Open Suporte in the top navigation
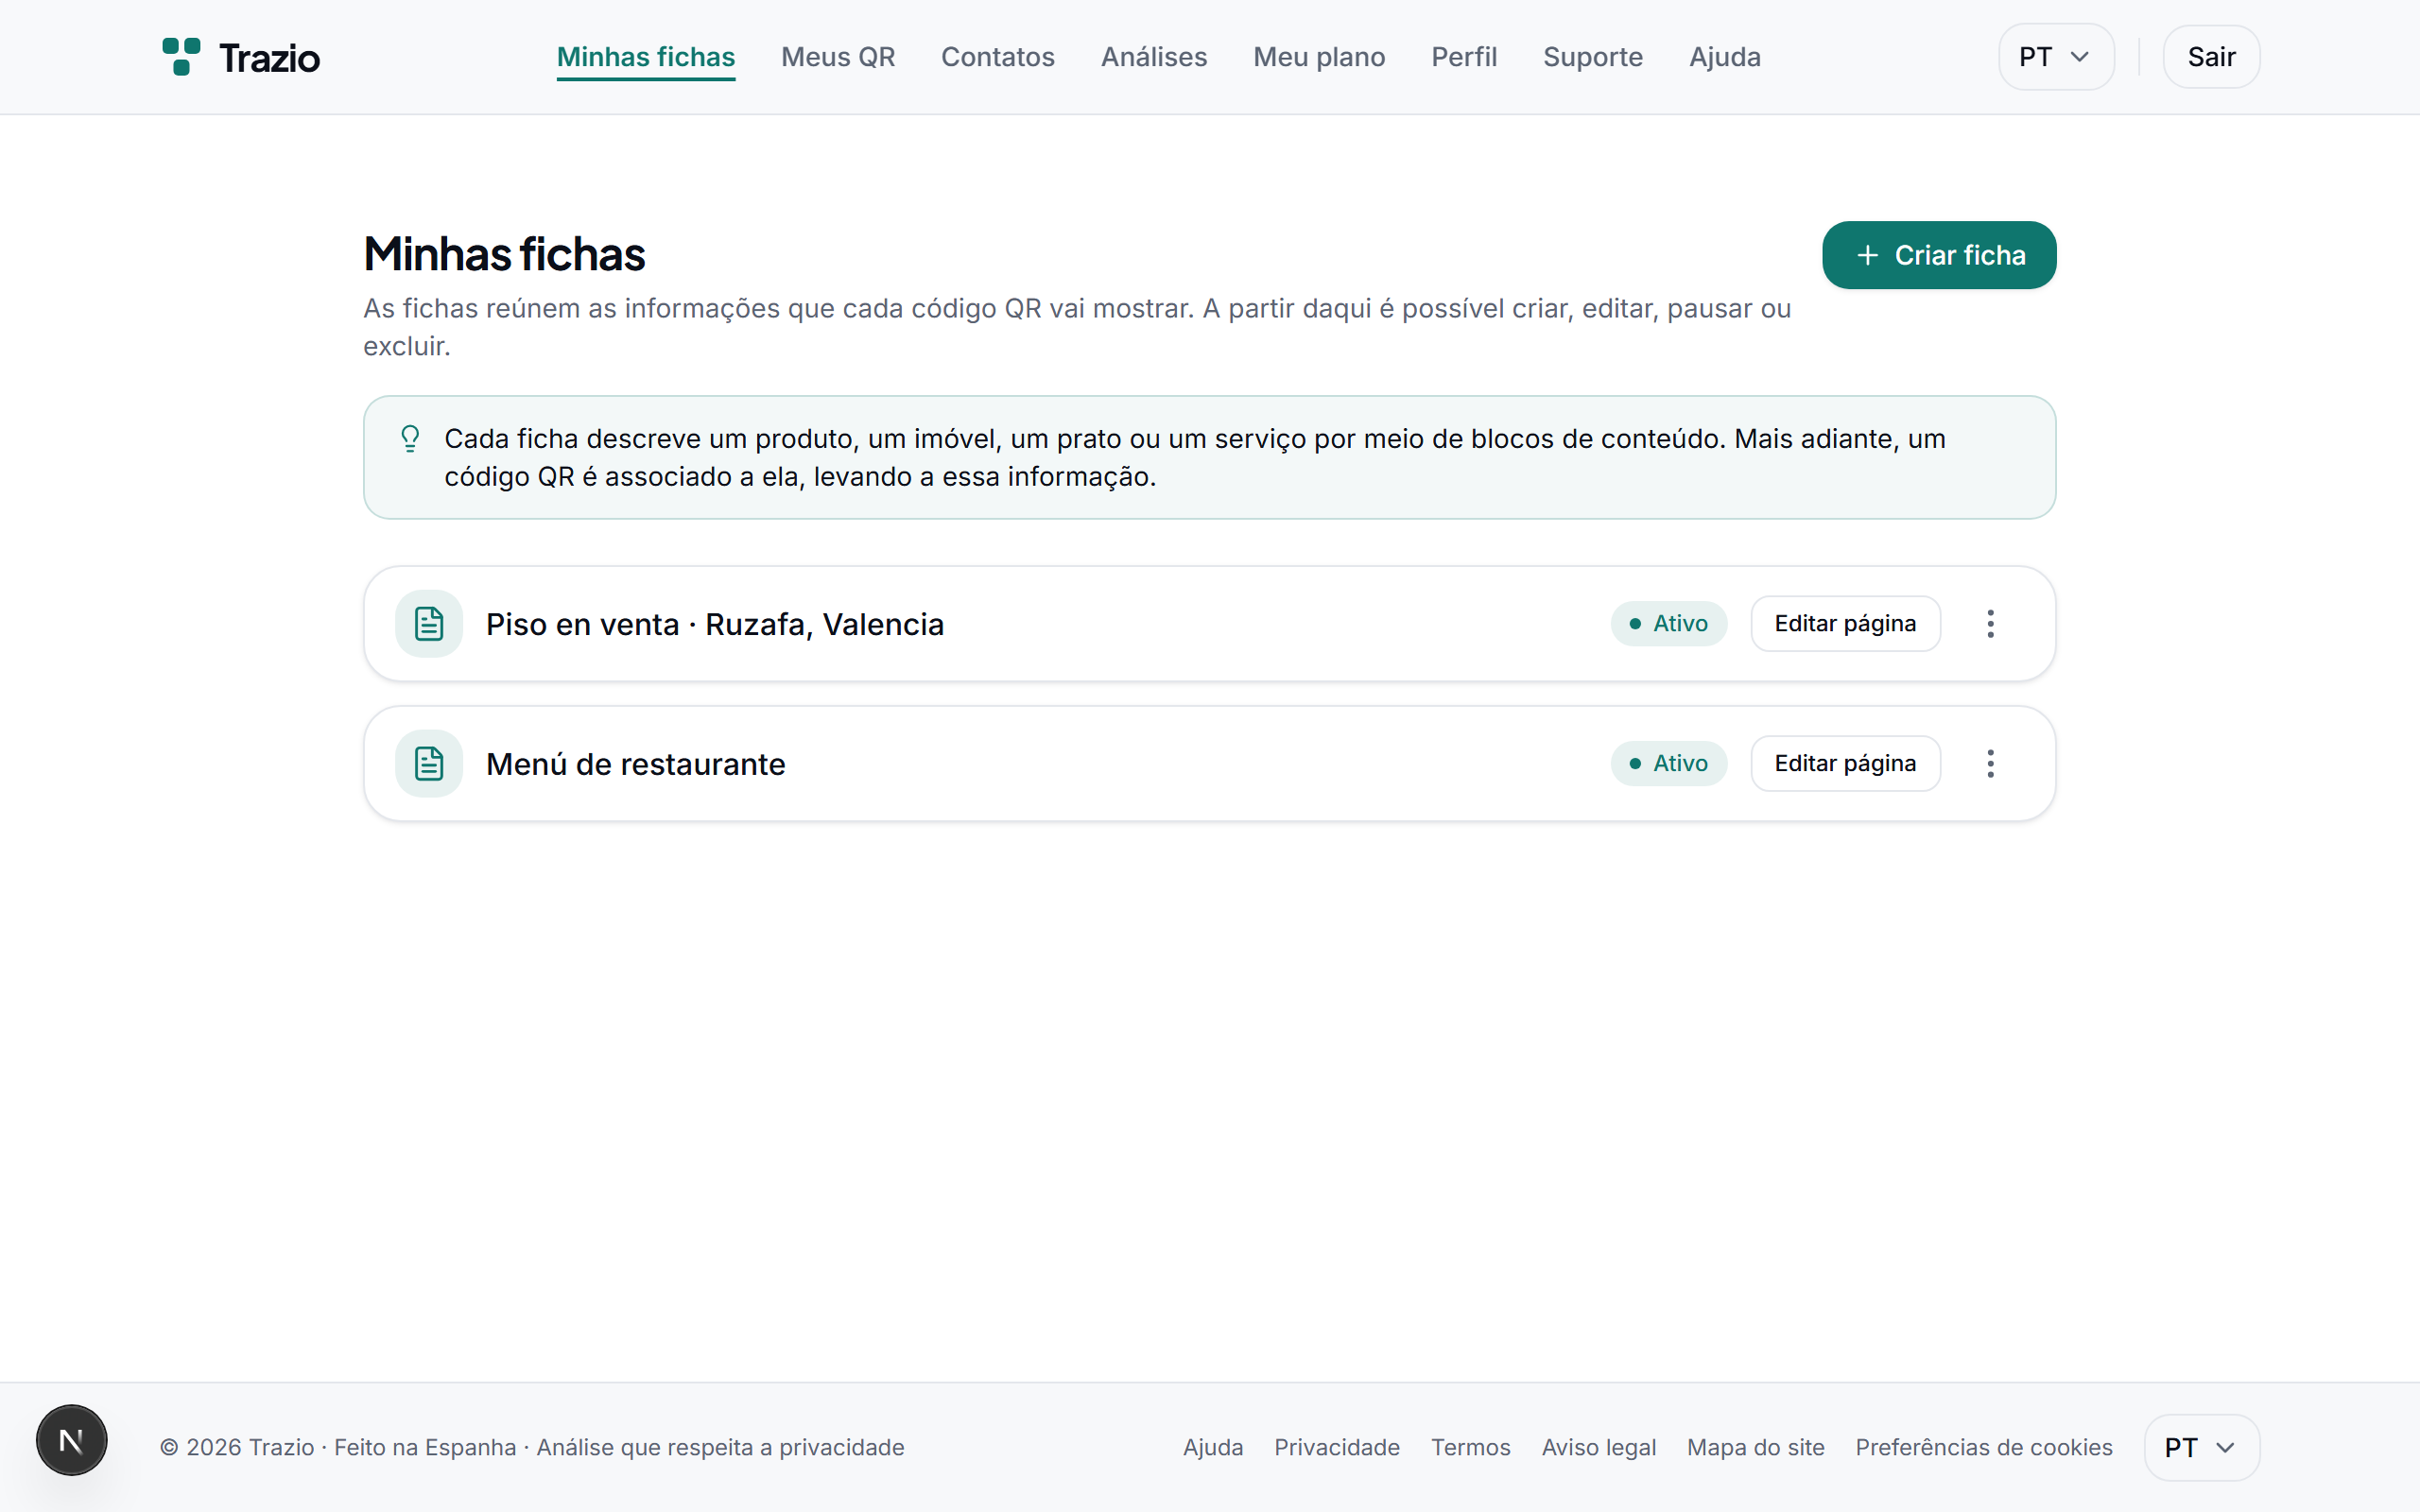Image resolution: width=2420 pixels, height=1512 pixels. [x=1593, y=57]
